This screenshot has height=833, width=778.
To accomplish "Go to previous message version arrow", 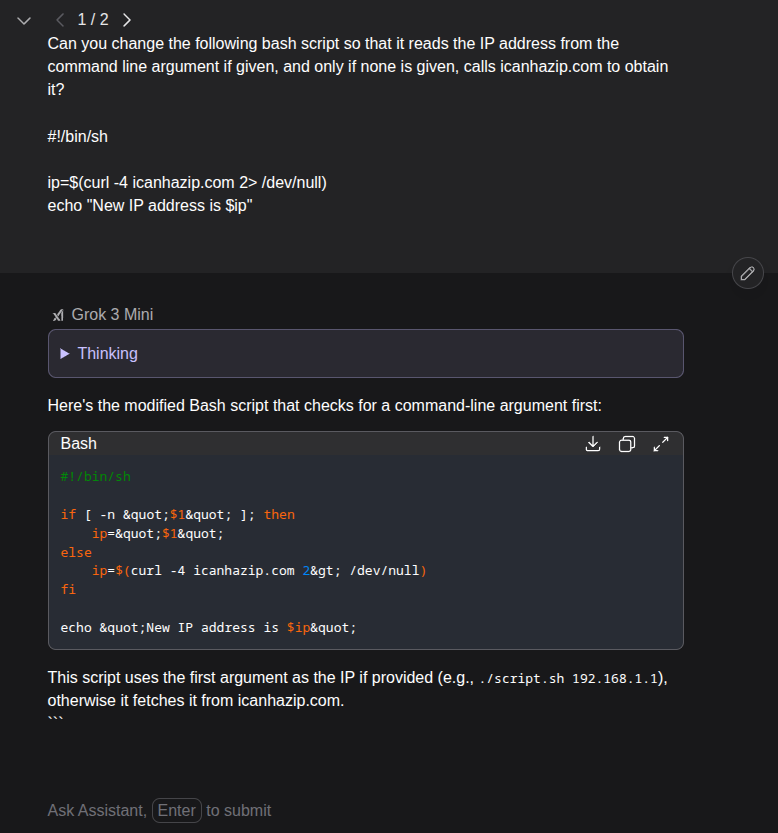I will (x=60, y=20).
